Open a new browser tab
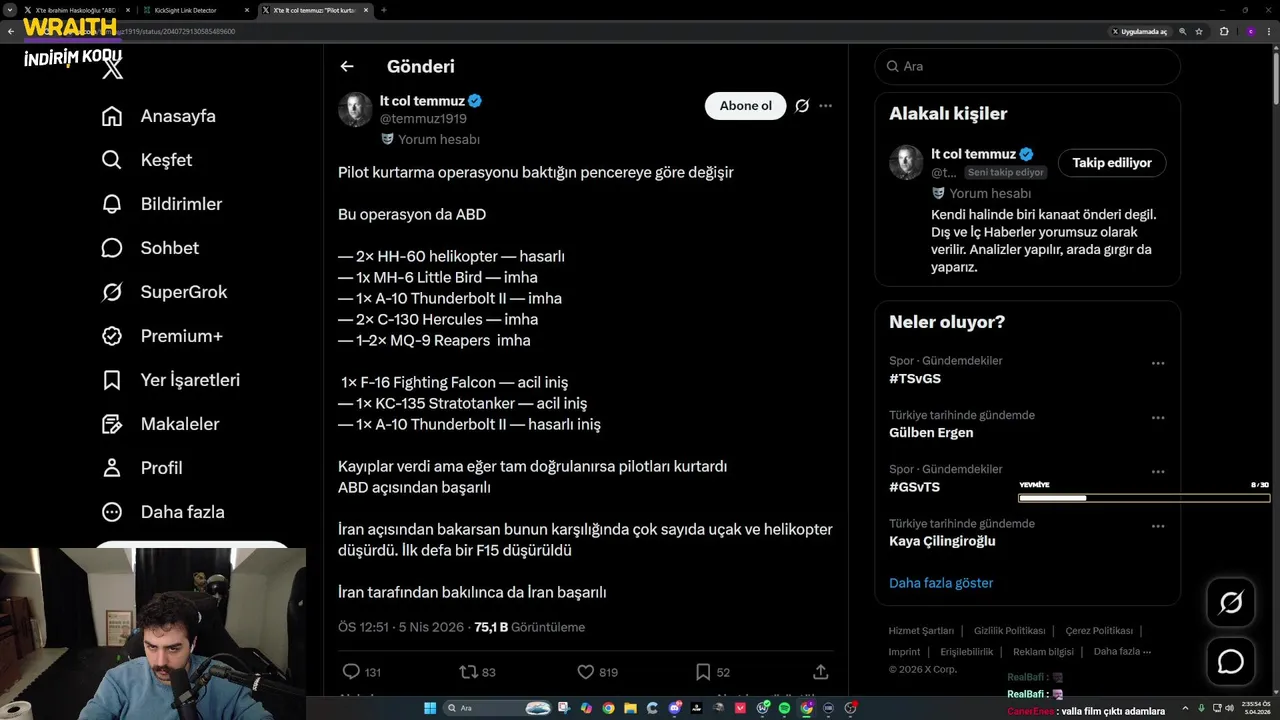1280x720 pixels. point(384,10)
